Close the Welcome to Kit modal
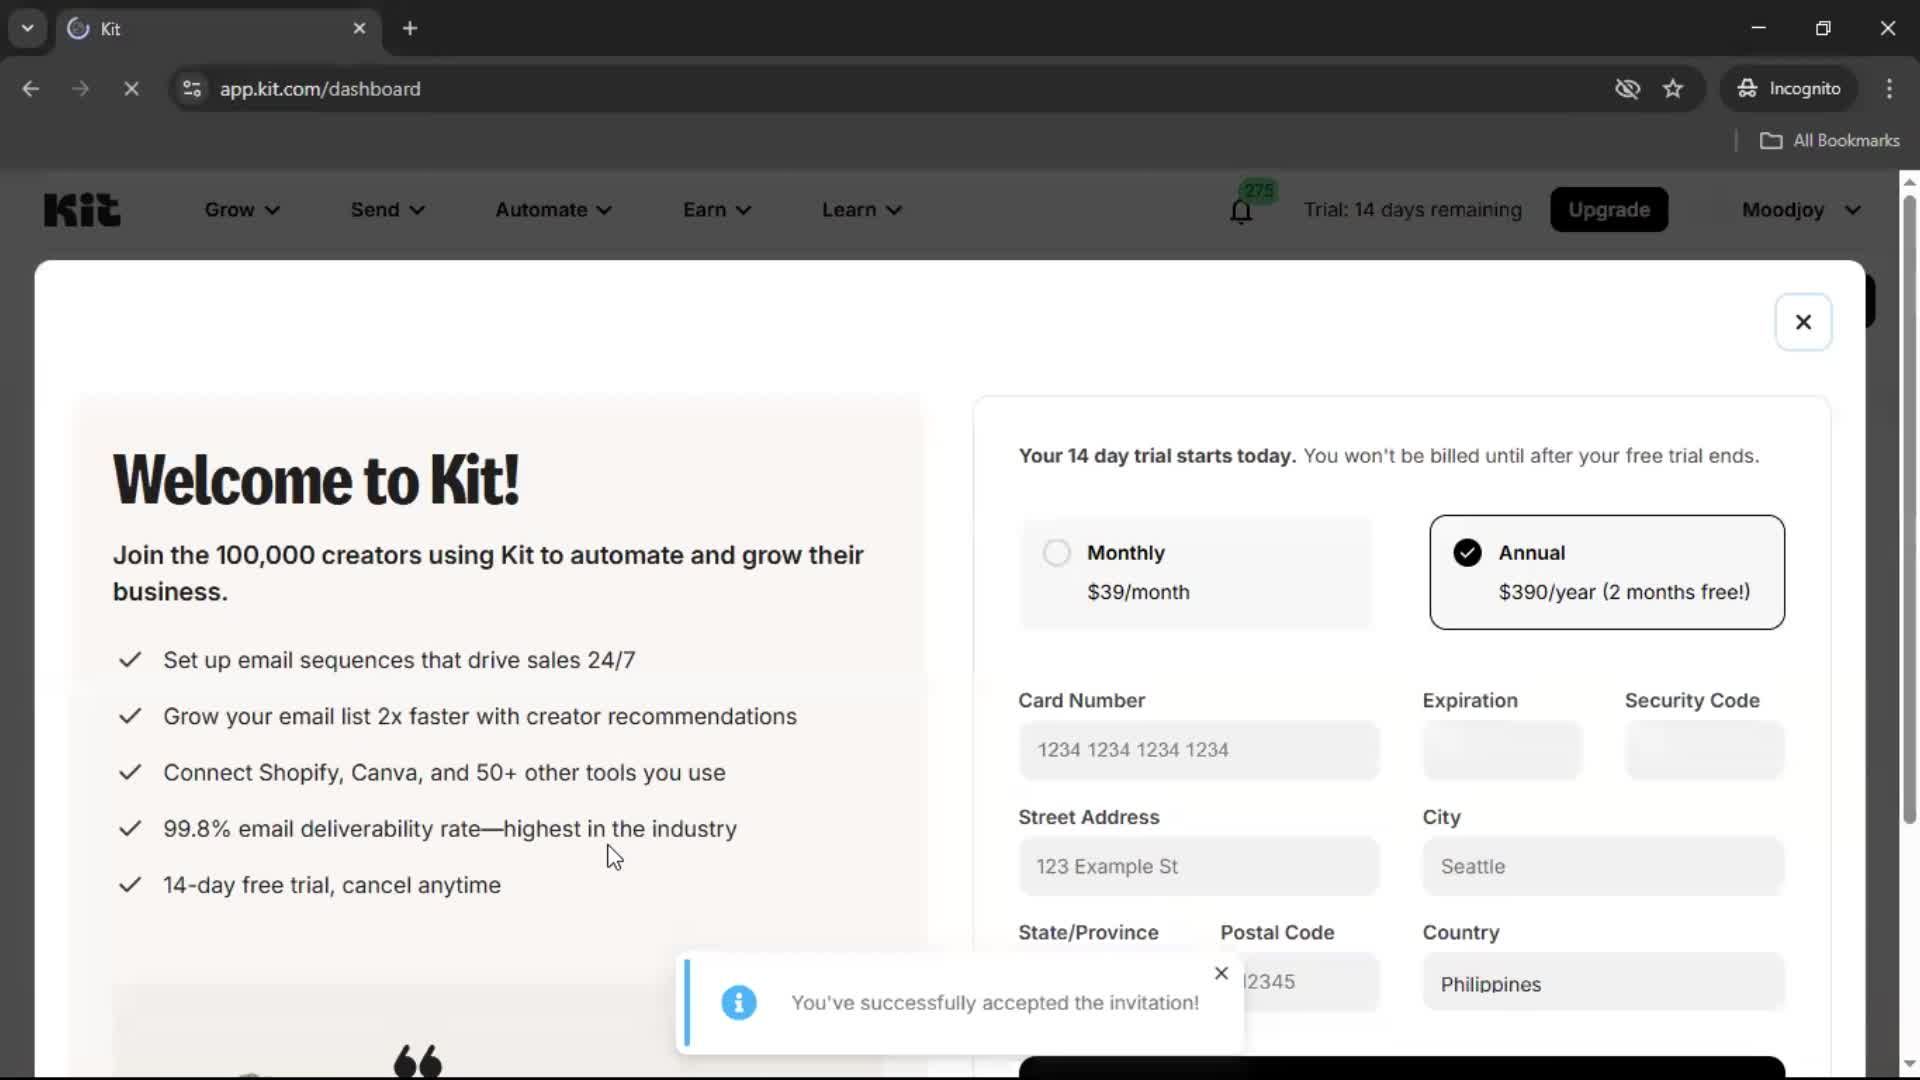This screenshot has height=1080, width=1920. tap(1803, 322)
